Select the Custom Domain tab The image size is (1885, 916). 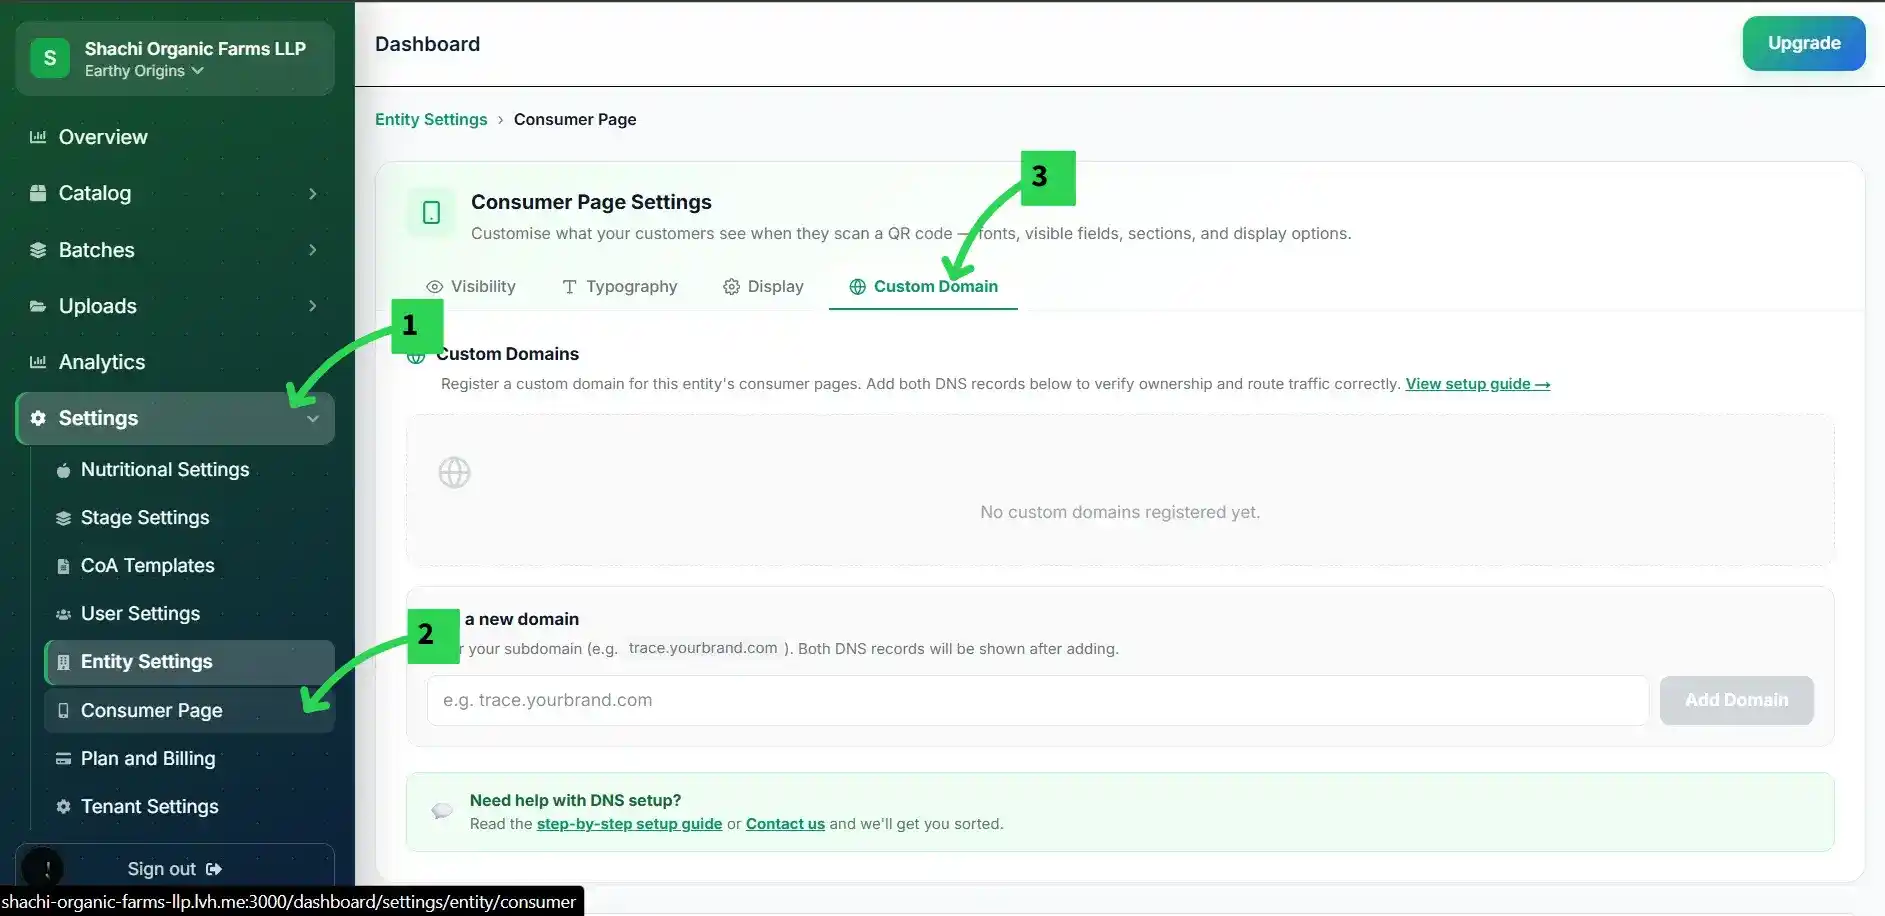(923, 287)
